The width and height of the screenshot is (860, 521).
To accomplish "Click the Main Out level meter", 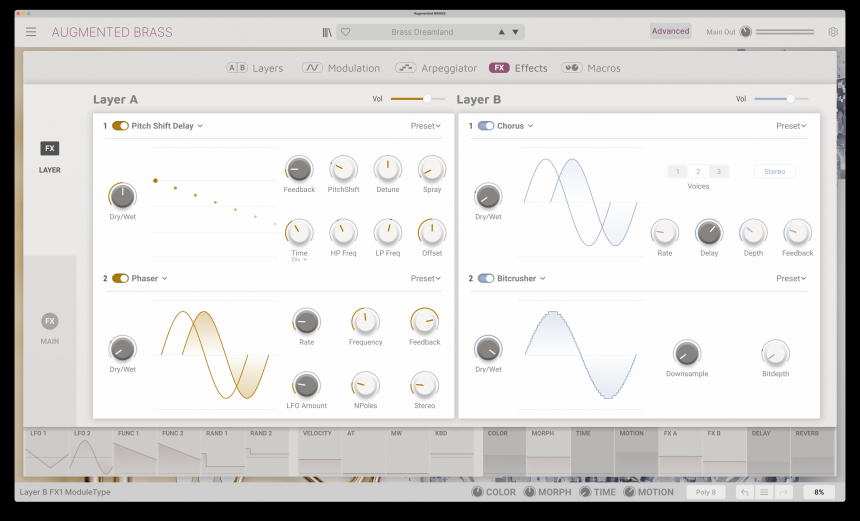I will (x=785, y=32).
